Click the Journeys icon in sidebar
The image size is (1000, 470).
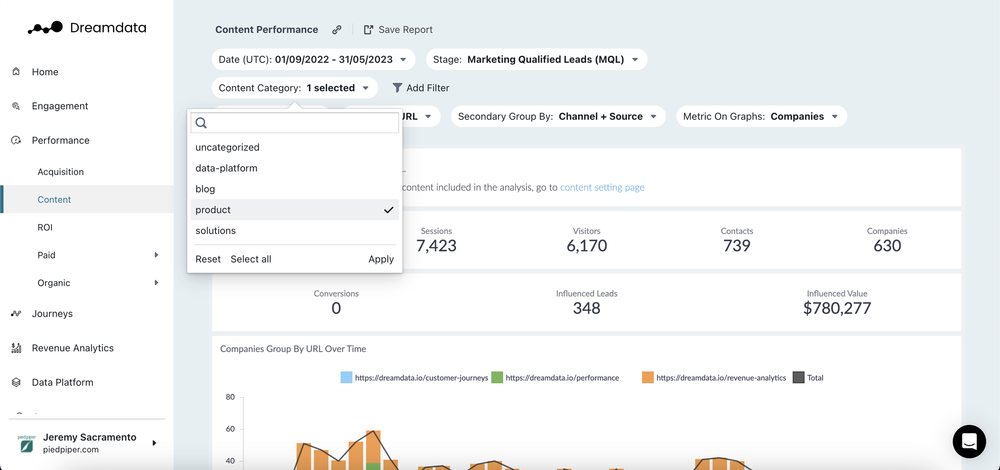17,314
